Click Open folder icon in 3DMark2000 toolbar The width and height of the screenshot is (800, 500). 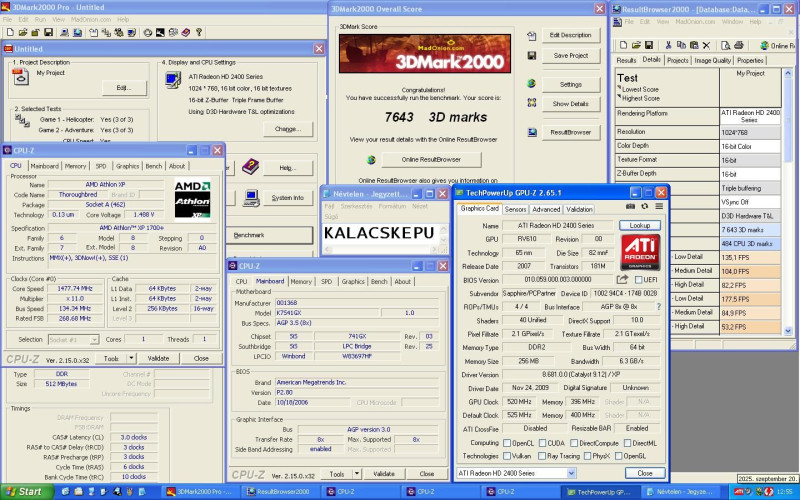[x=23, y=33]
